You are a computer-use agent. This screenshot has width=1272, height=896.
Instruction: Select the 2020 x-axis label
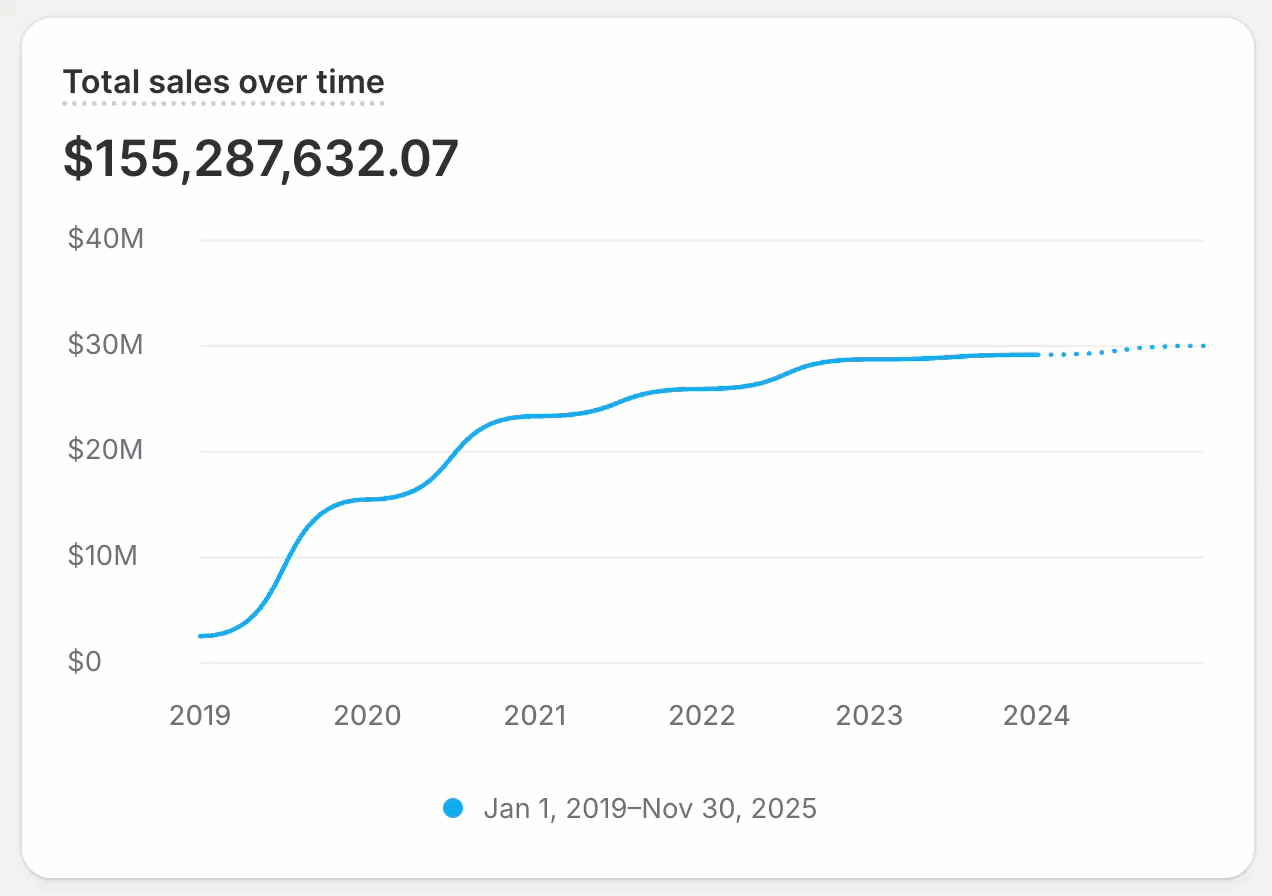[x=367, y=716]
